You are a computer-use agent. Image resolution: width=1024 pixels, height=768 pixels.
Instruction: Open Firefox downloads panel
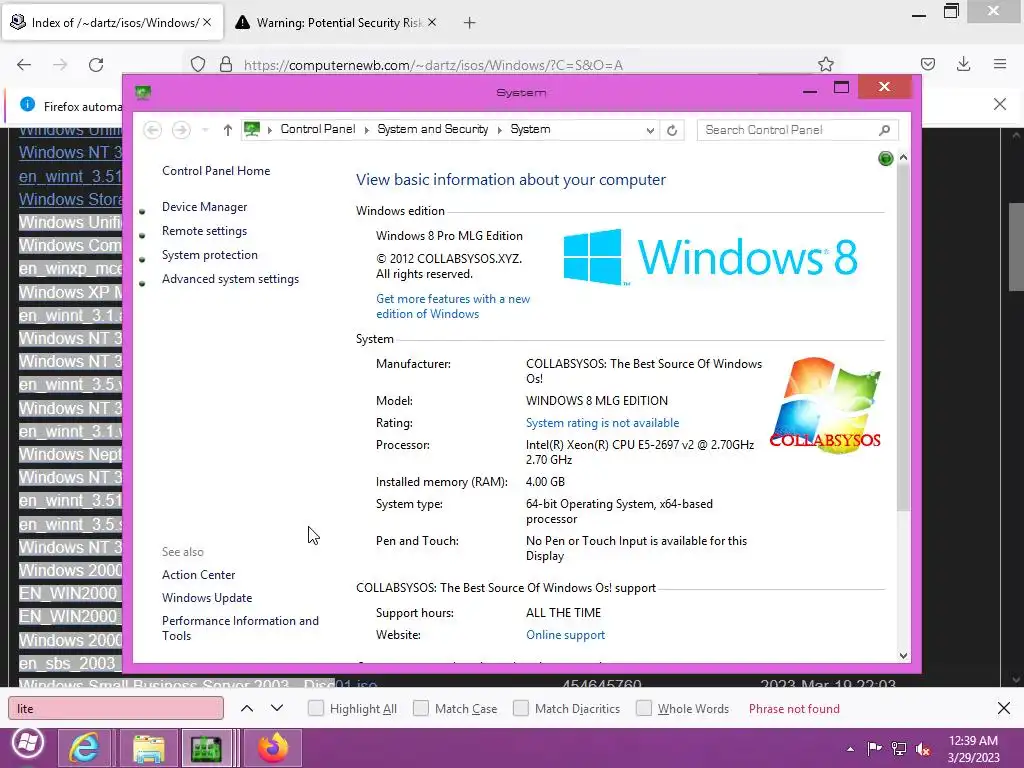(x=963, y=64)
